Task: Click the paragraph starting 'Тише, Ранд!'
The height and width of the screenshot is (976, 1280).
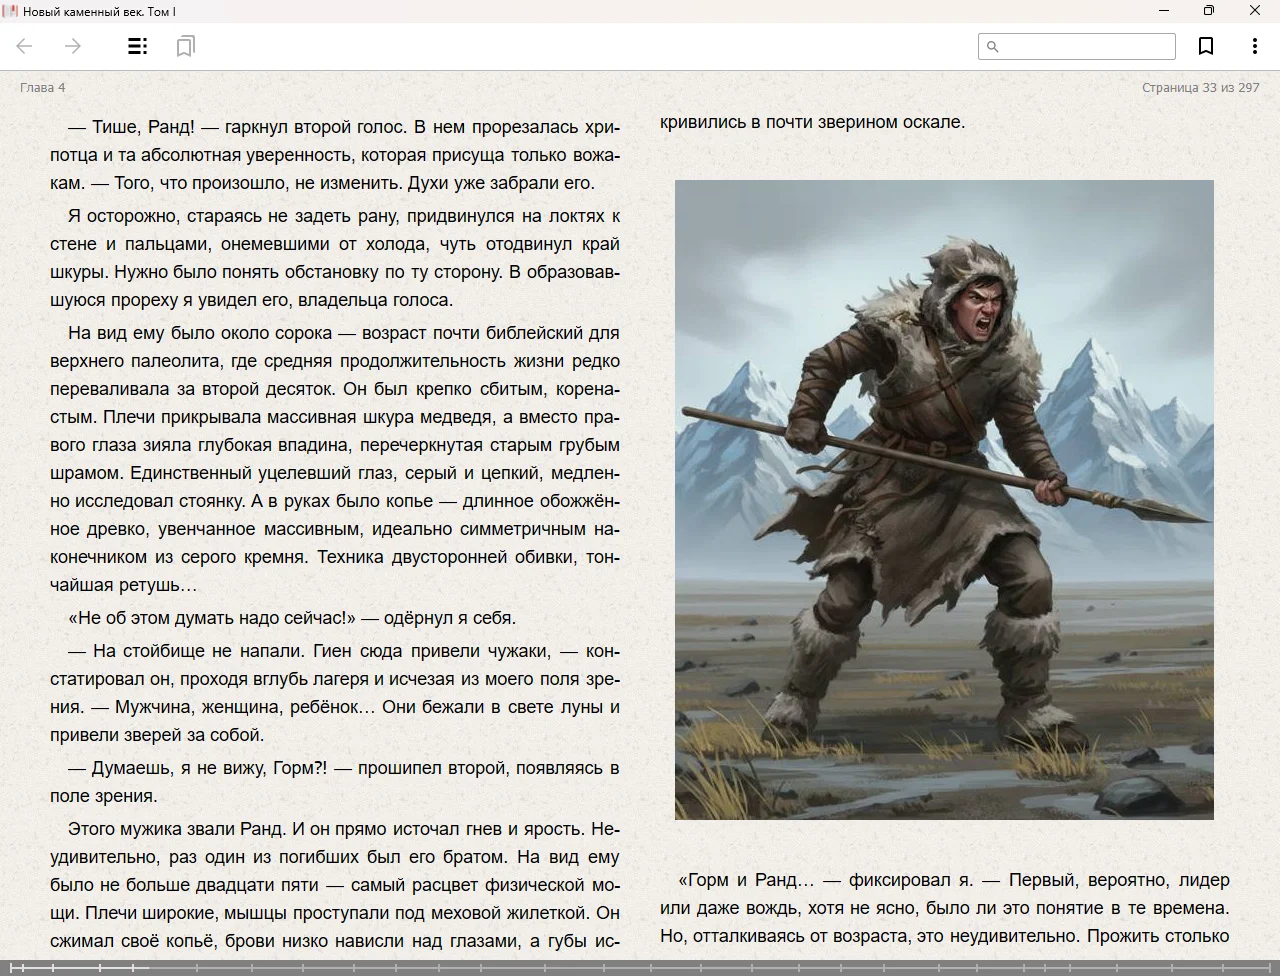Action: pyautogui.click(x=335, y=155)
